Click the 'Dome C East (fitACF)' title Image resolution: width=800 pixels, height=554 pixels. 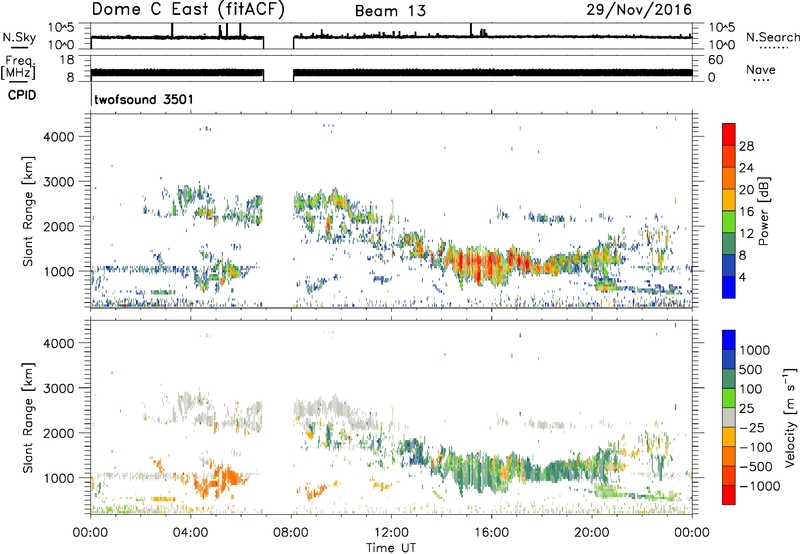[x=188, y=9]
